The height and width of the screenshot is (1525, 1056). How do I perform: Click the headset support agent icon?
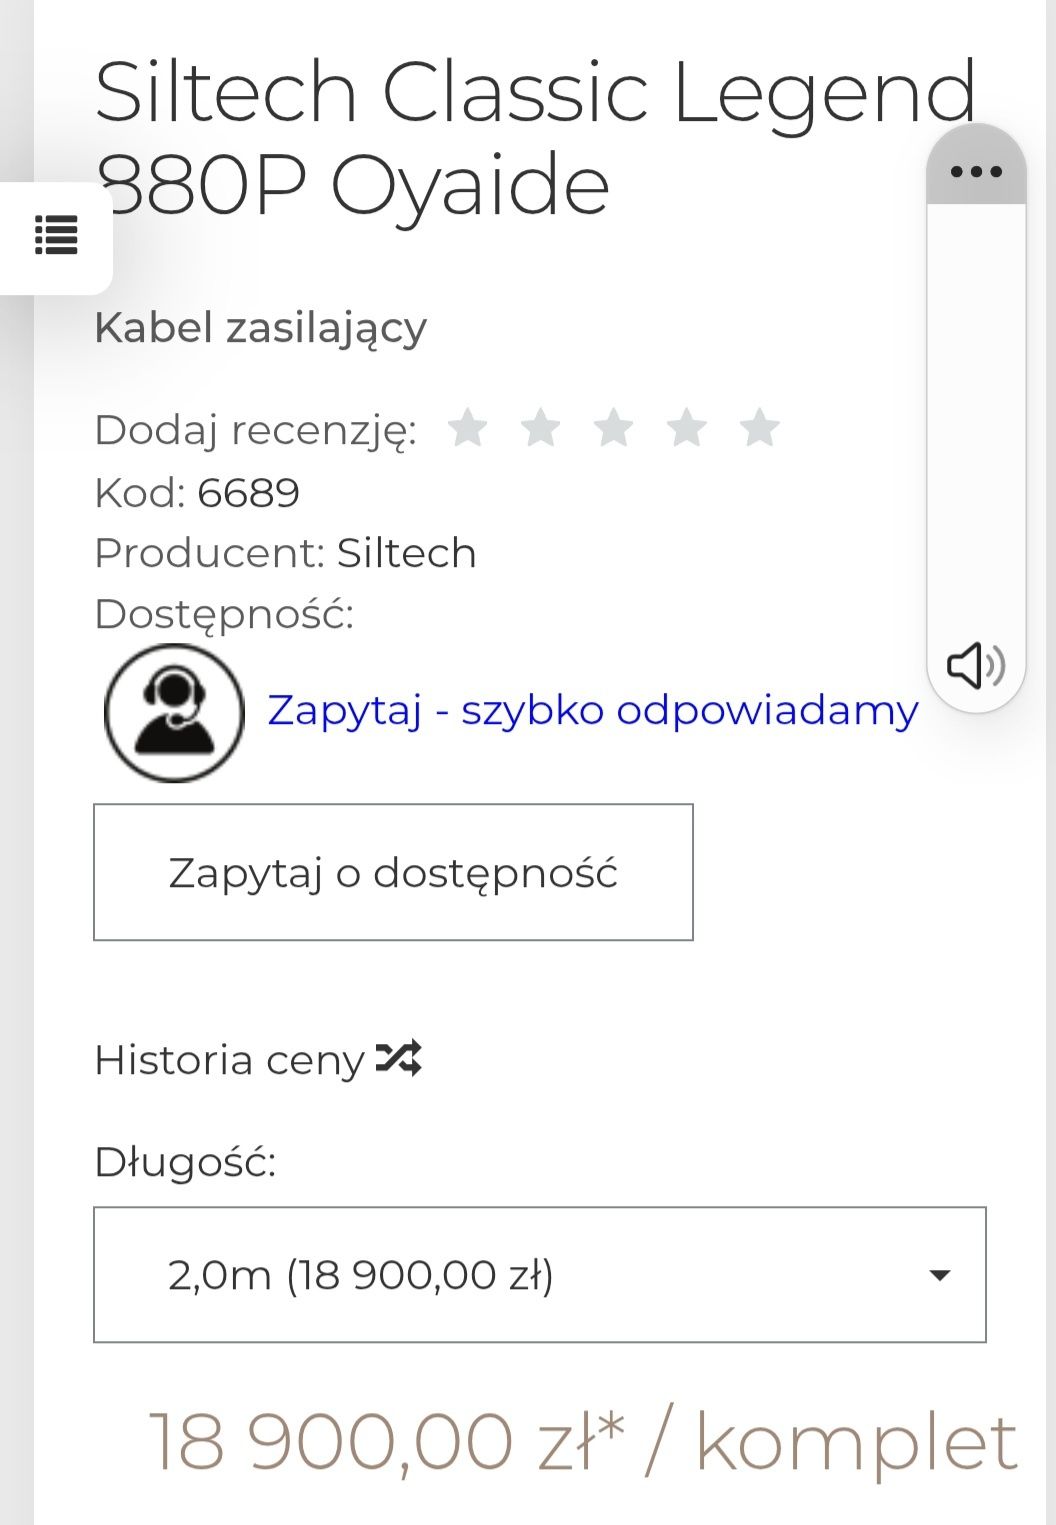click(x=174, y=712)
